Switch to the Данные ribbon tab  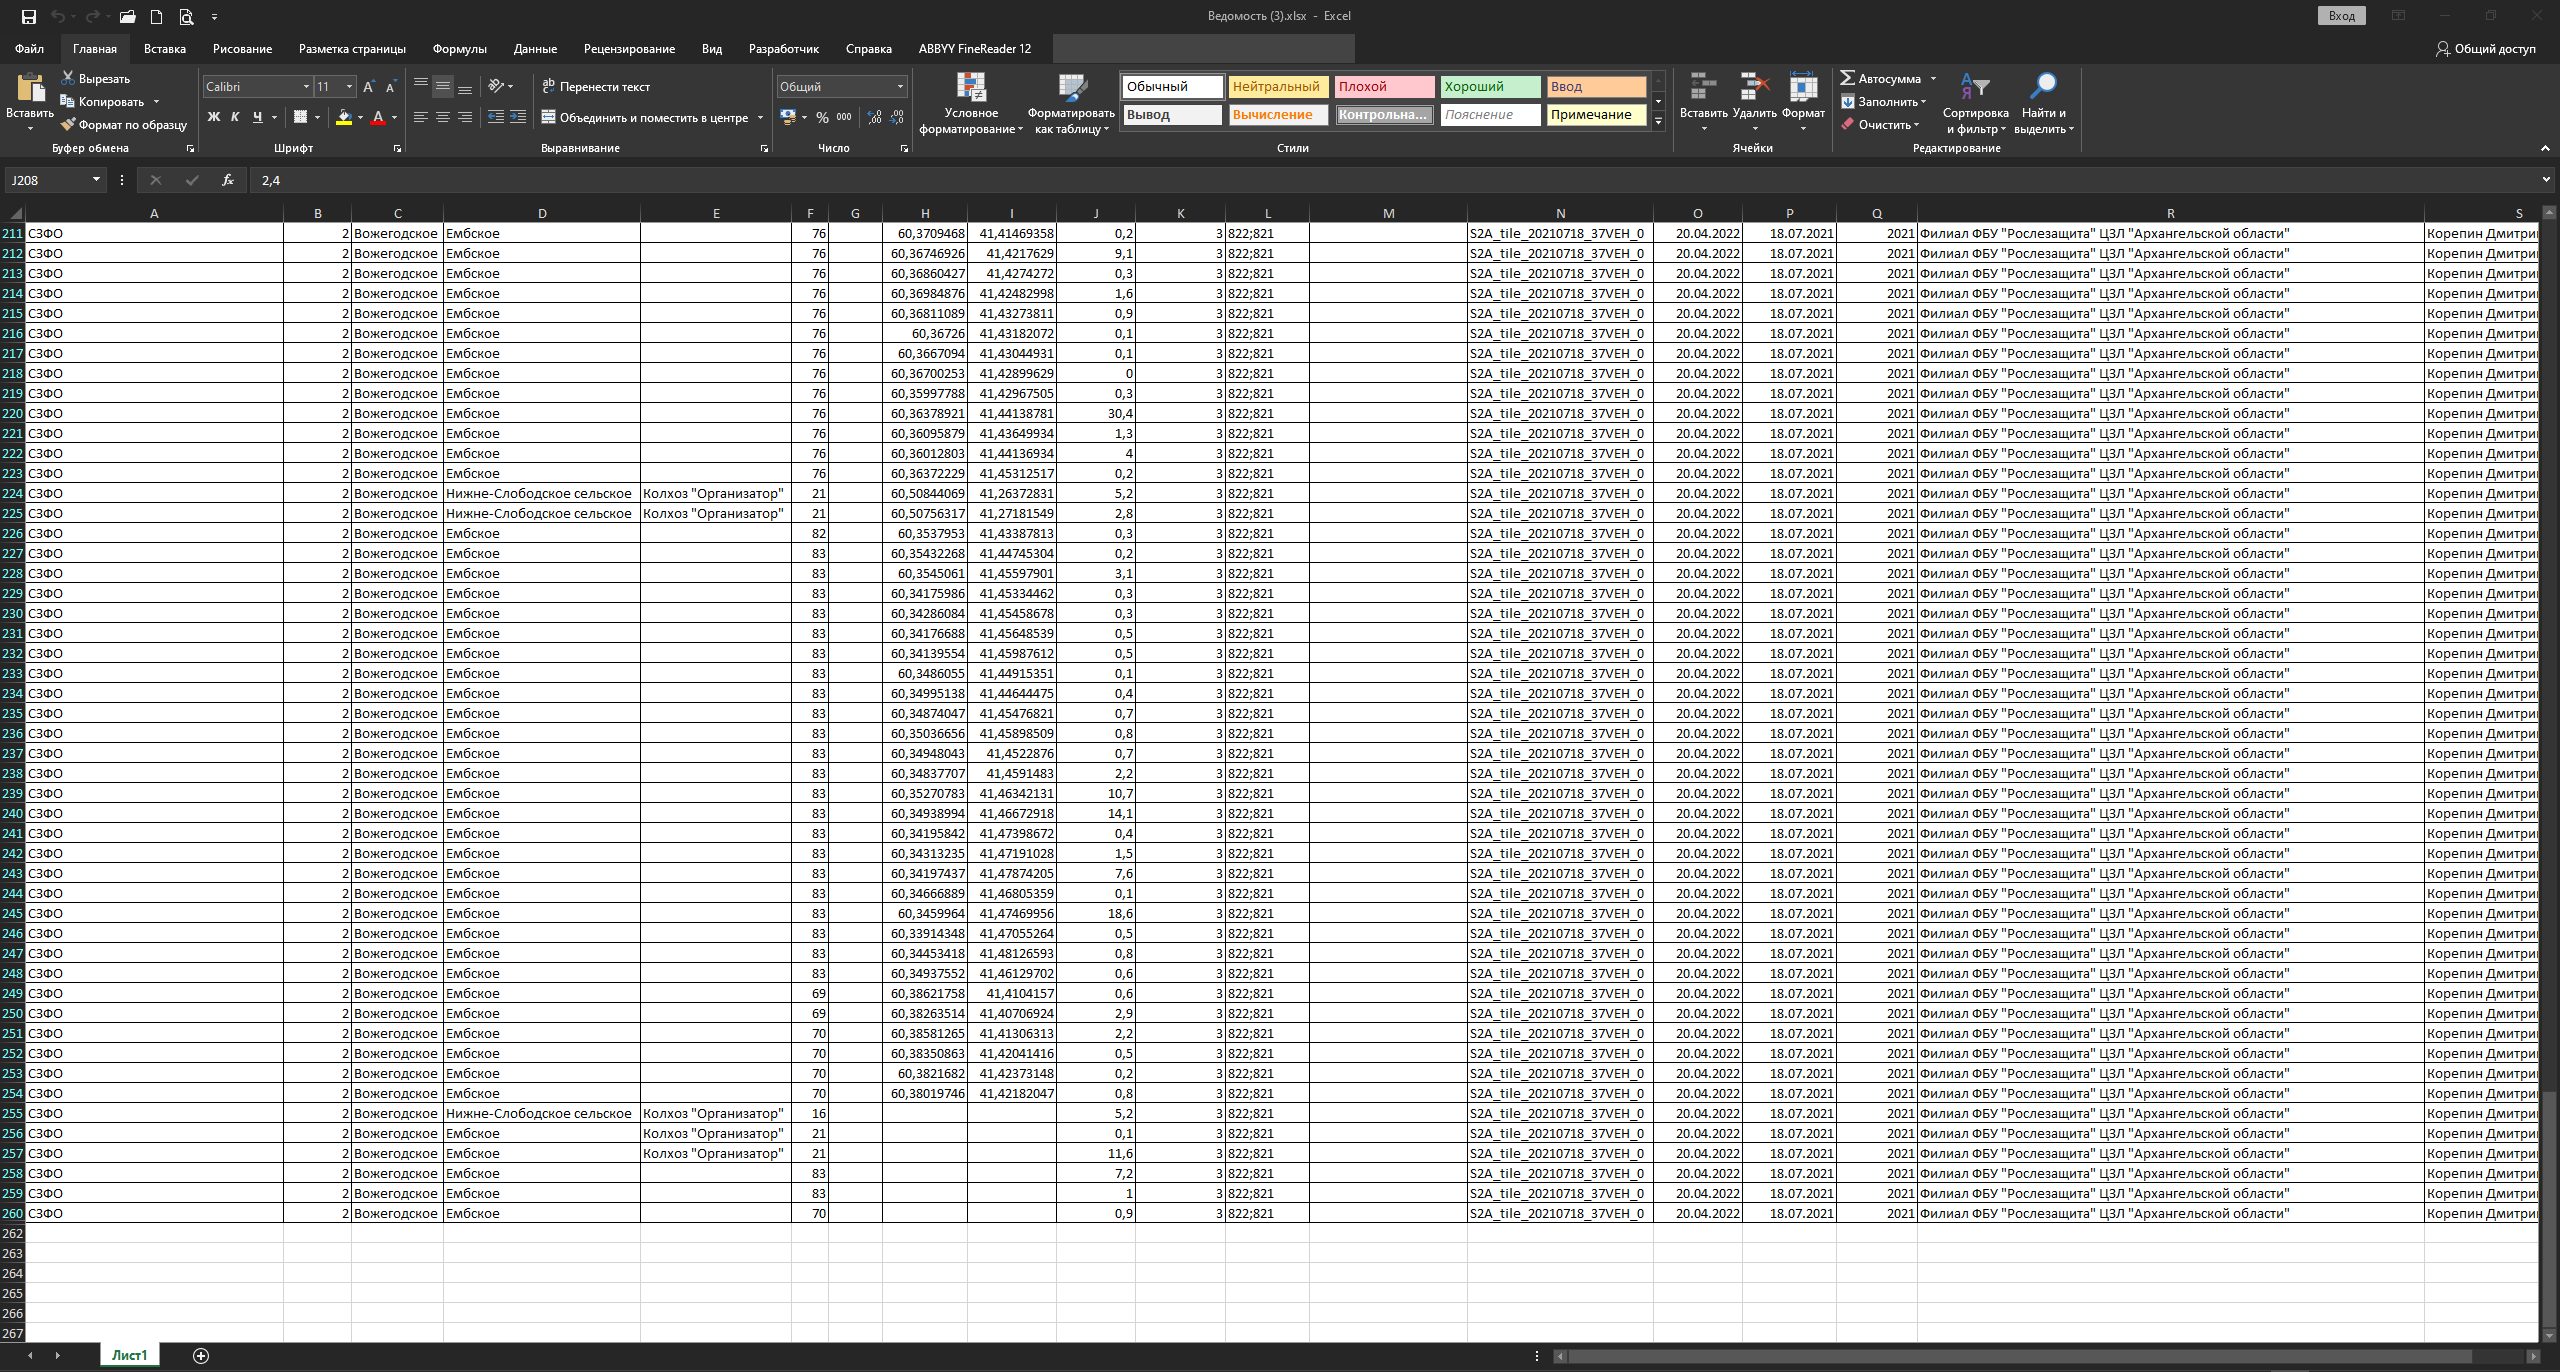point(535,49)
